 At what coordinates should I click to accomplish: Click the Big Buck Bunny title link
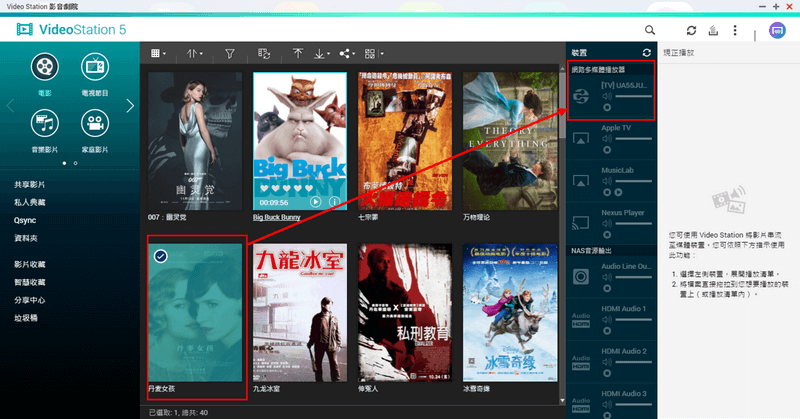click(277, 217)
